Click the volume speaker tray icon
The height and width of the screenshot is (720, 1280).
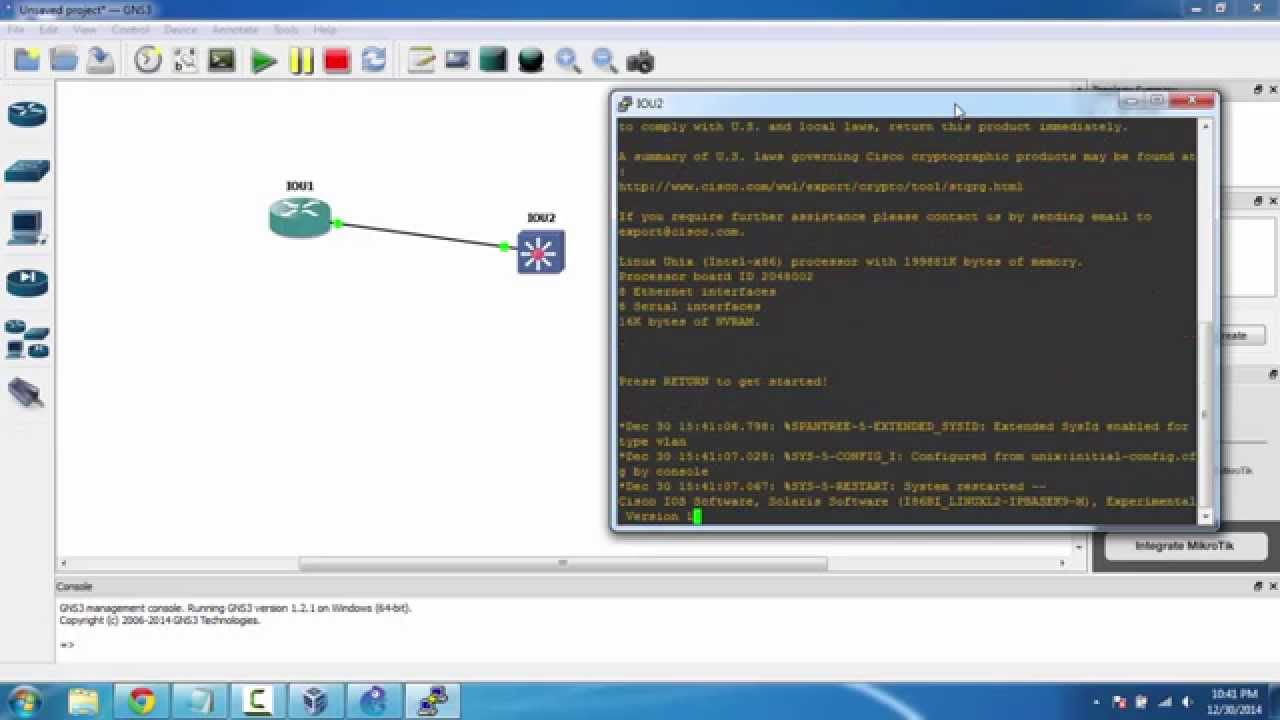point(1187,701)
